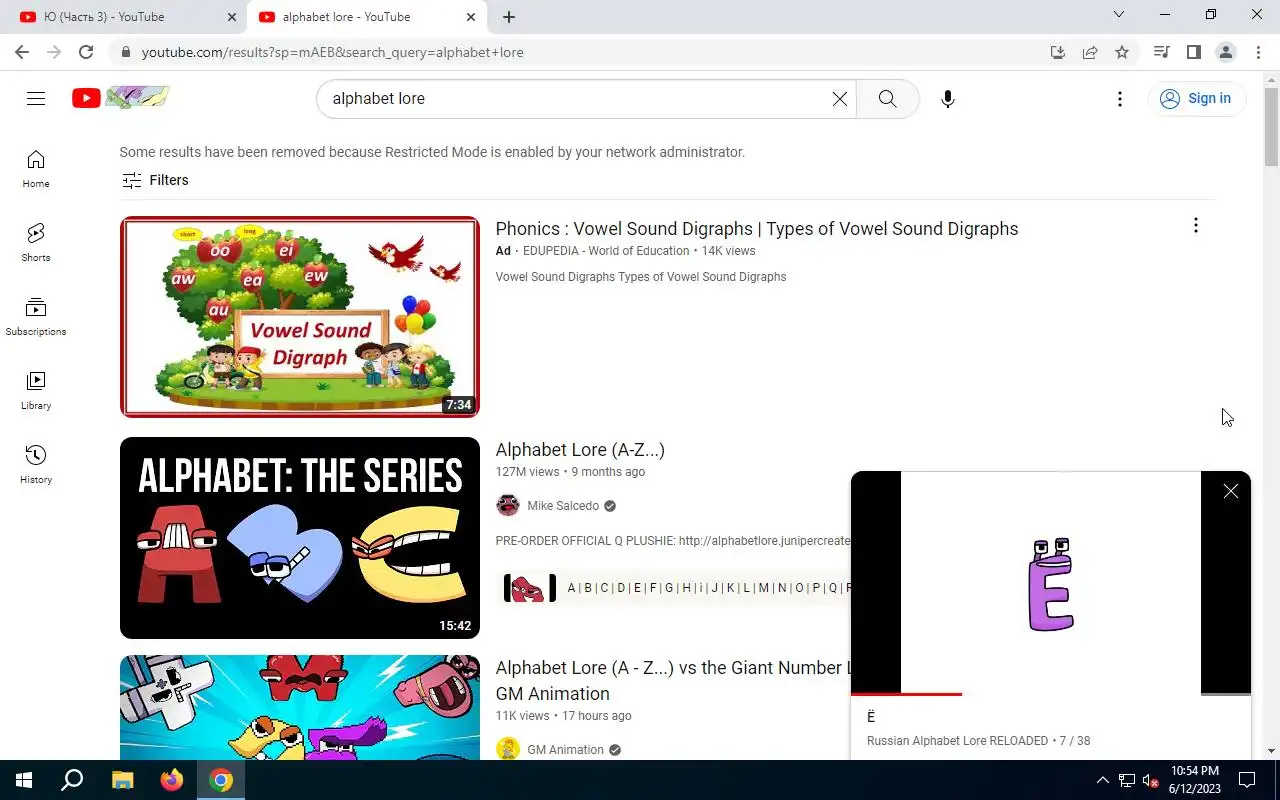Viewport: 1280px width, 800px height.
Task: Open the Windows notification center
Action: click(1247, 780)
